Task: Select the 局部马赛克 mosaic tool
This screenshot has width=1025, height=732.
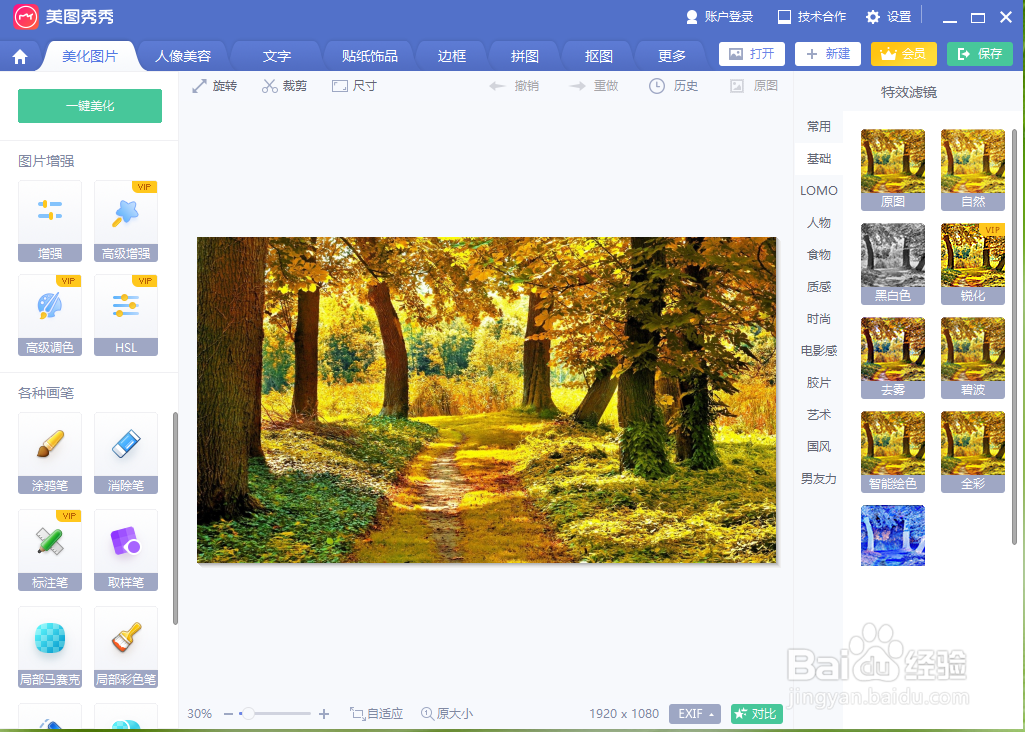Action: point(50,647)
